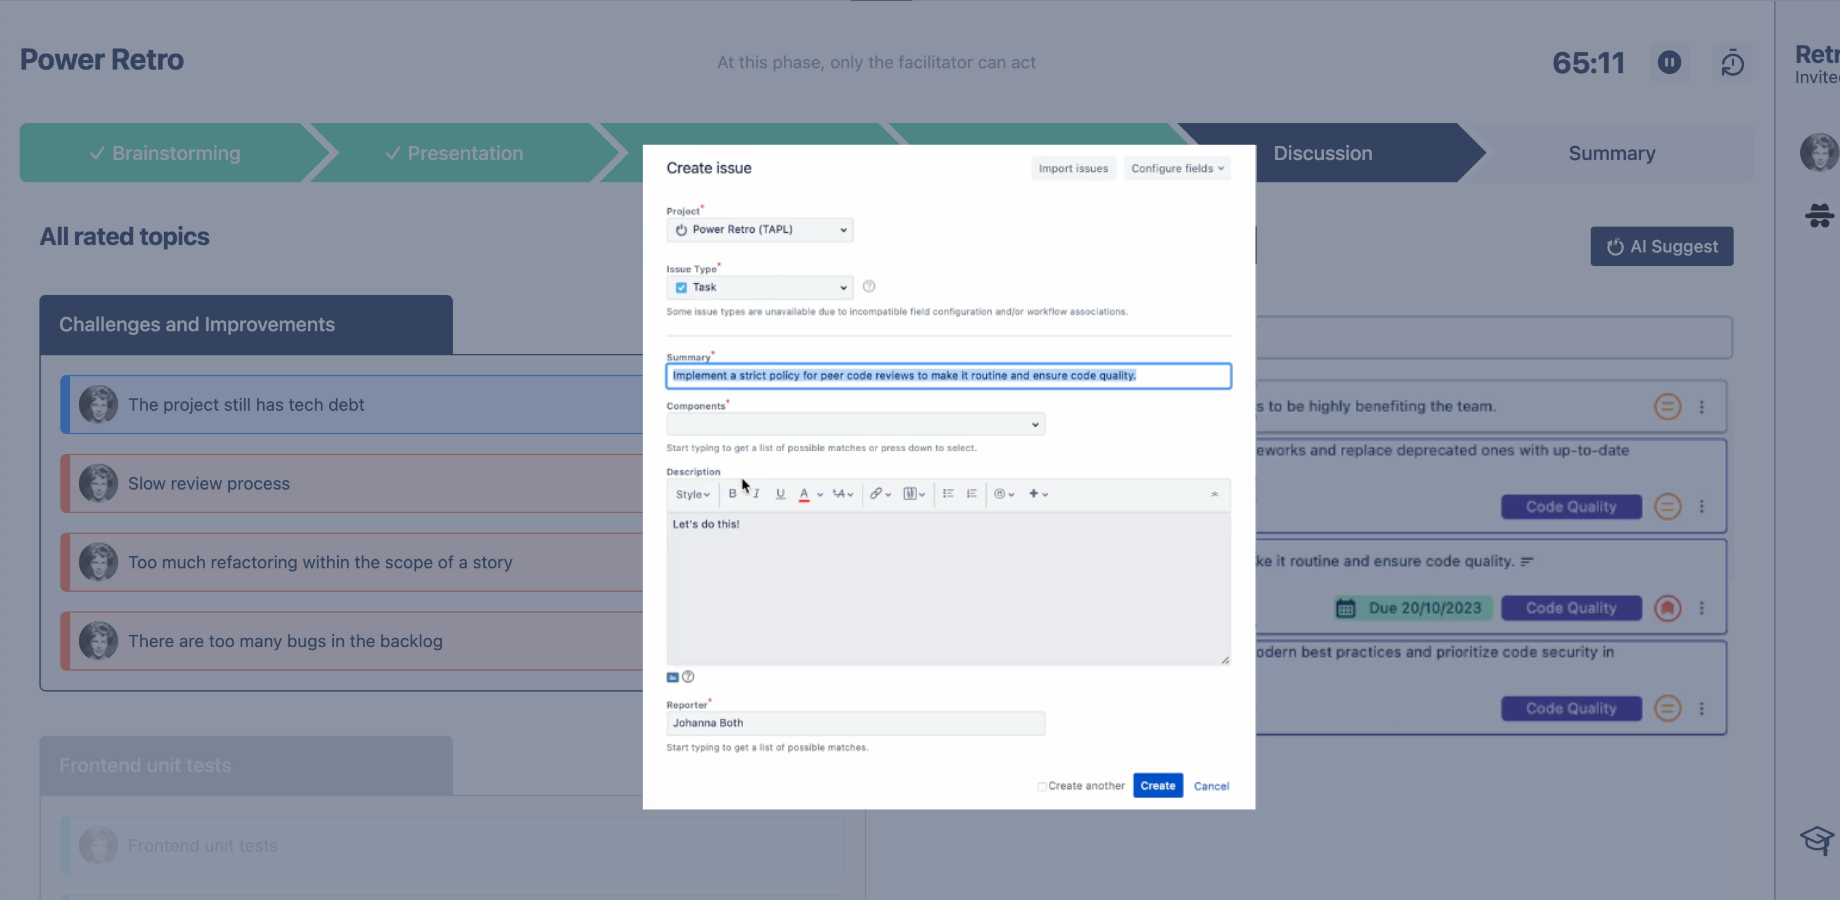Image resolution: width=1840 pixels, height=900 pixels.
Task: Apply bold formatting in description toolbar
Action: pos(732,494)
